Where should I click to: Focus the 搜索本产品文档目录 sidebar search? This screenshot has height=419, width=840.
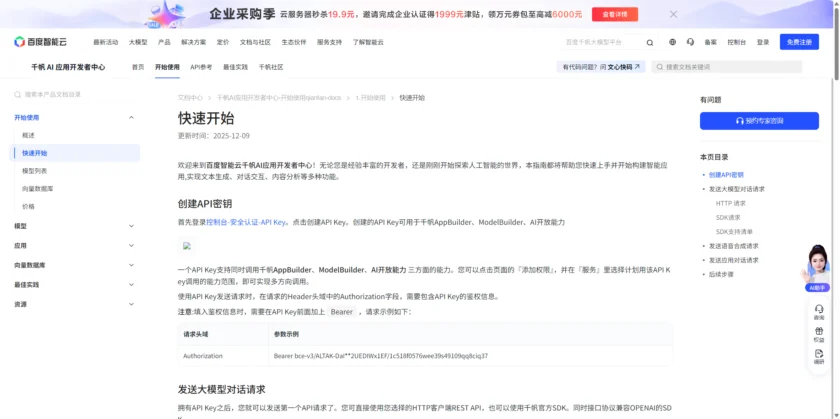tap(74, 94)
